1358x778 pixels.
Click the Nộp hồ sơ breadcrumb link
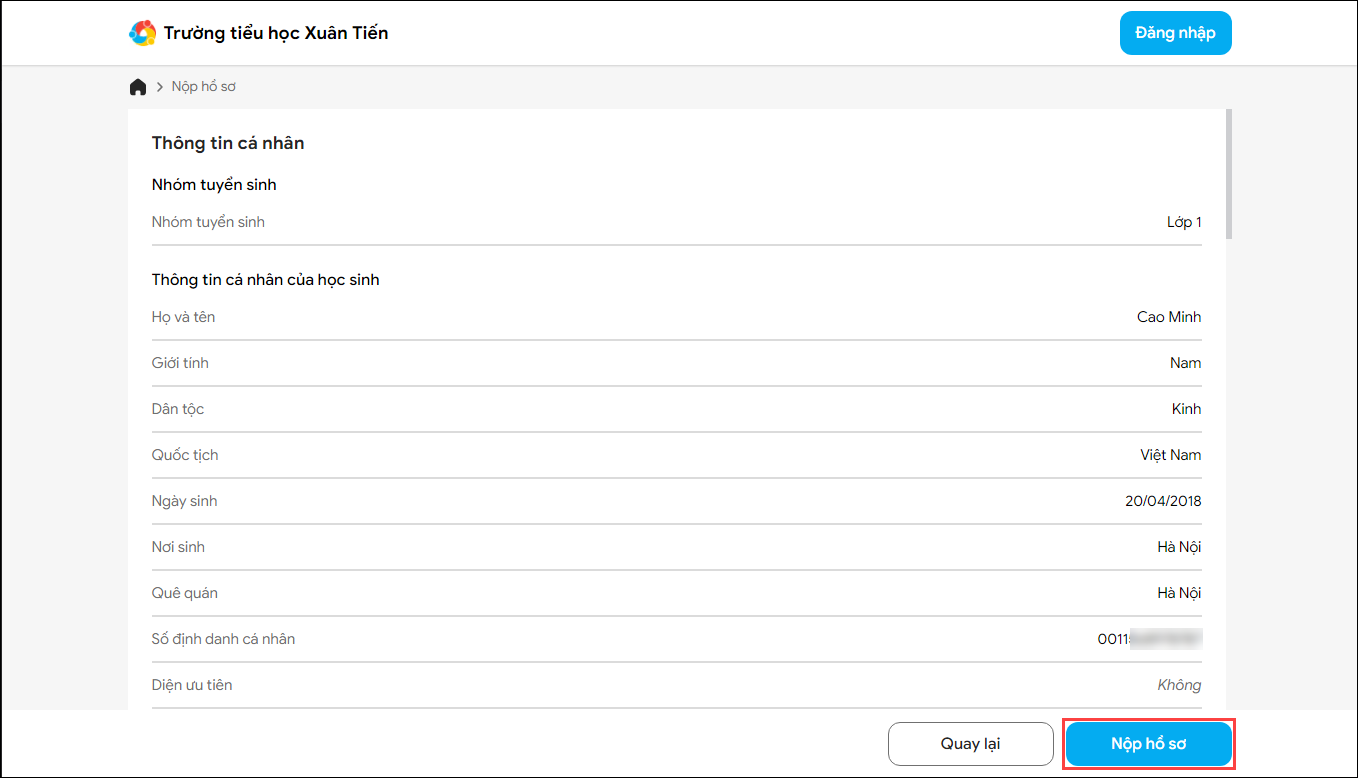204,87
